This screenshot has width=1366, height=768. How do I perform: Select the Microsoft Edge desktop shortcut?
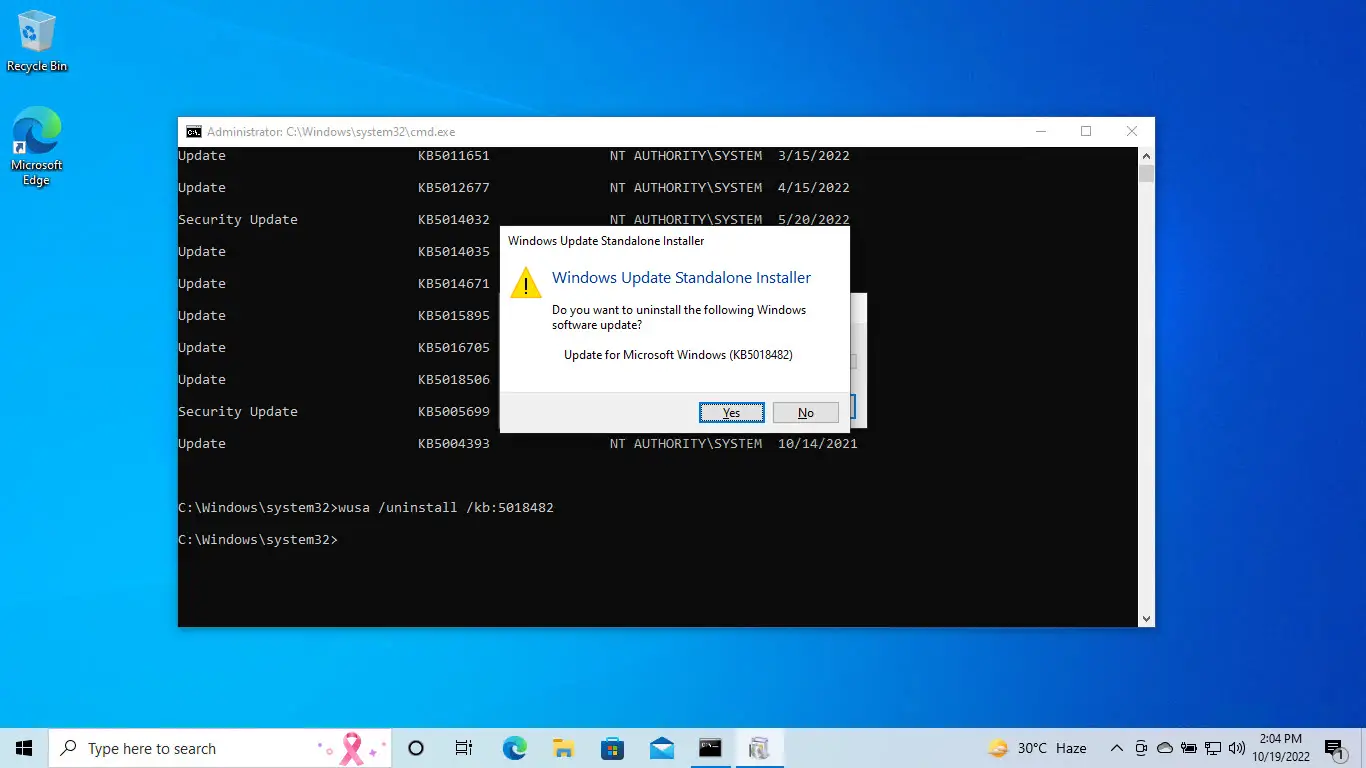37,147
